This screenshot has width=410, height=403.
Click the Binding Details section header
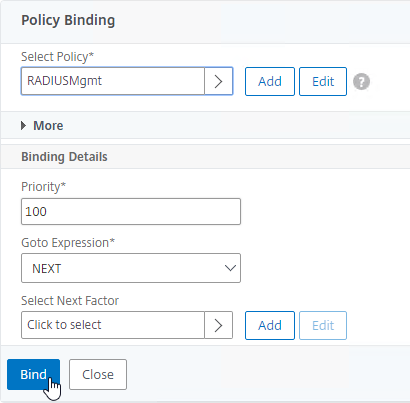(x=64, y=157)
